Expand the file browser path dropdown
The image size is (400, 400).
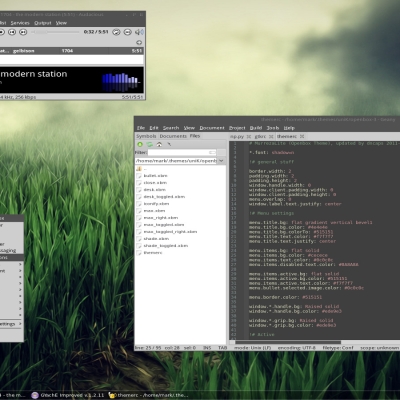221,161
